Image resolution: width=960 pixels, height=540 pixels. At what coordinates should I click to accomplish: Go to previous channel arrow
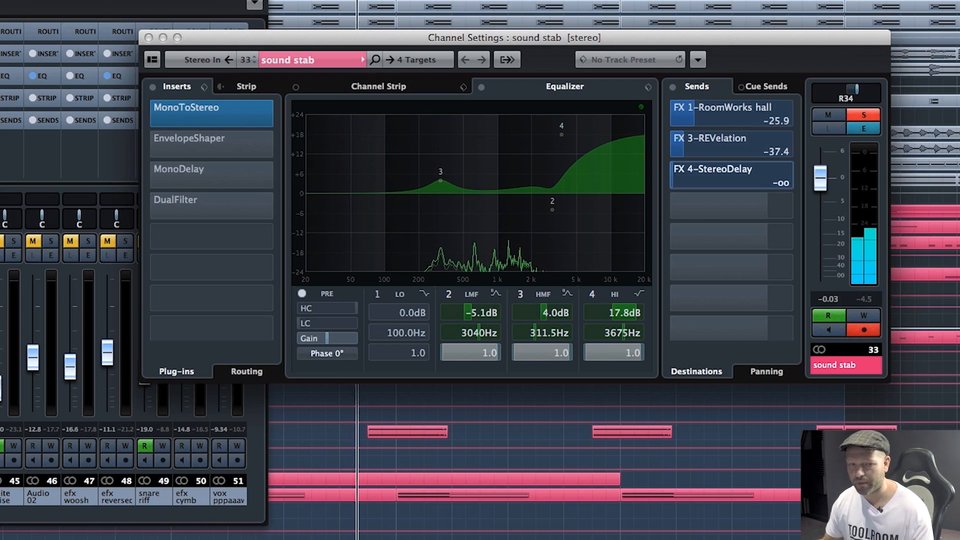coord(465,59)
